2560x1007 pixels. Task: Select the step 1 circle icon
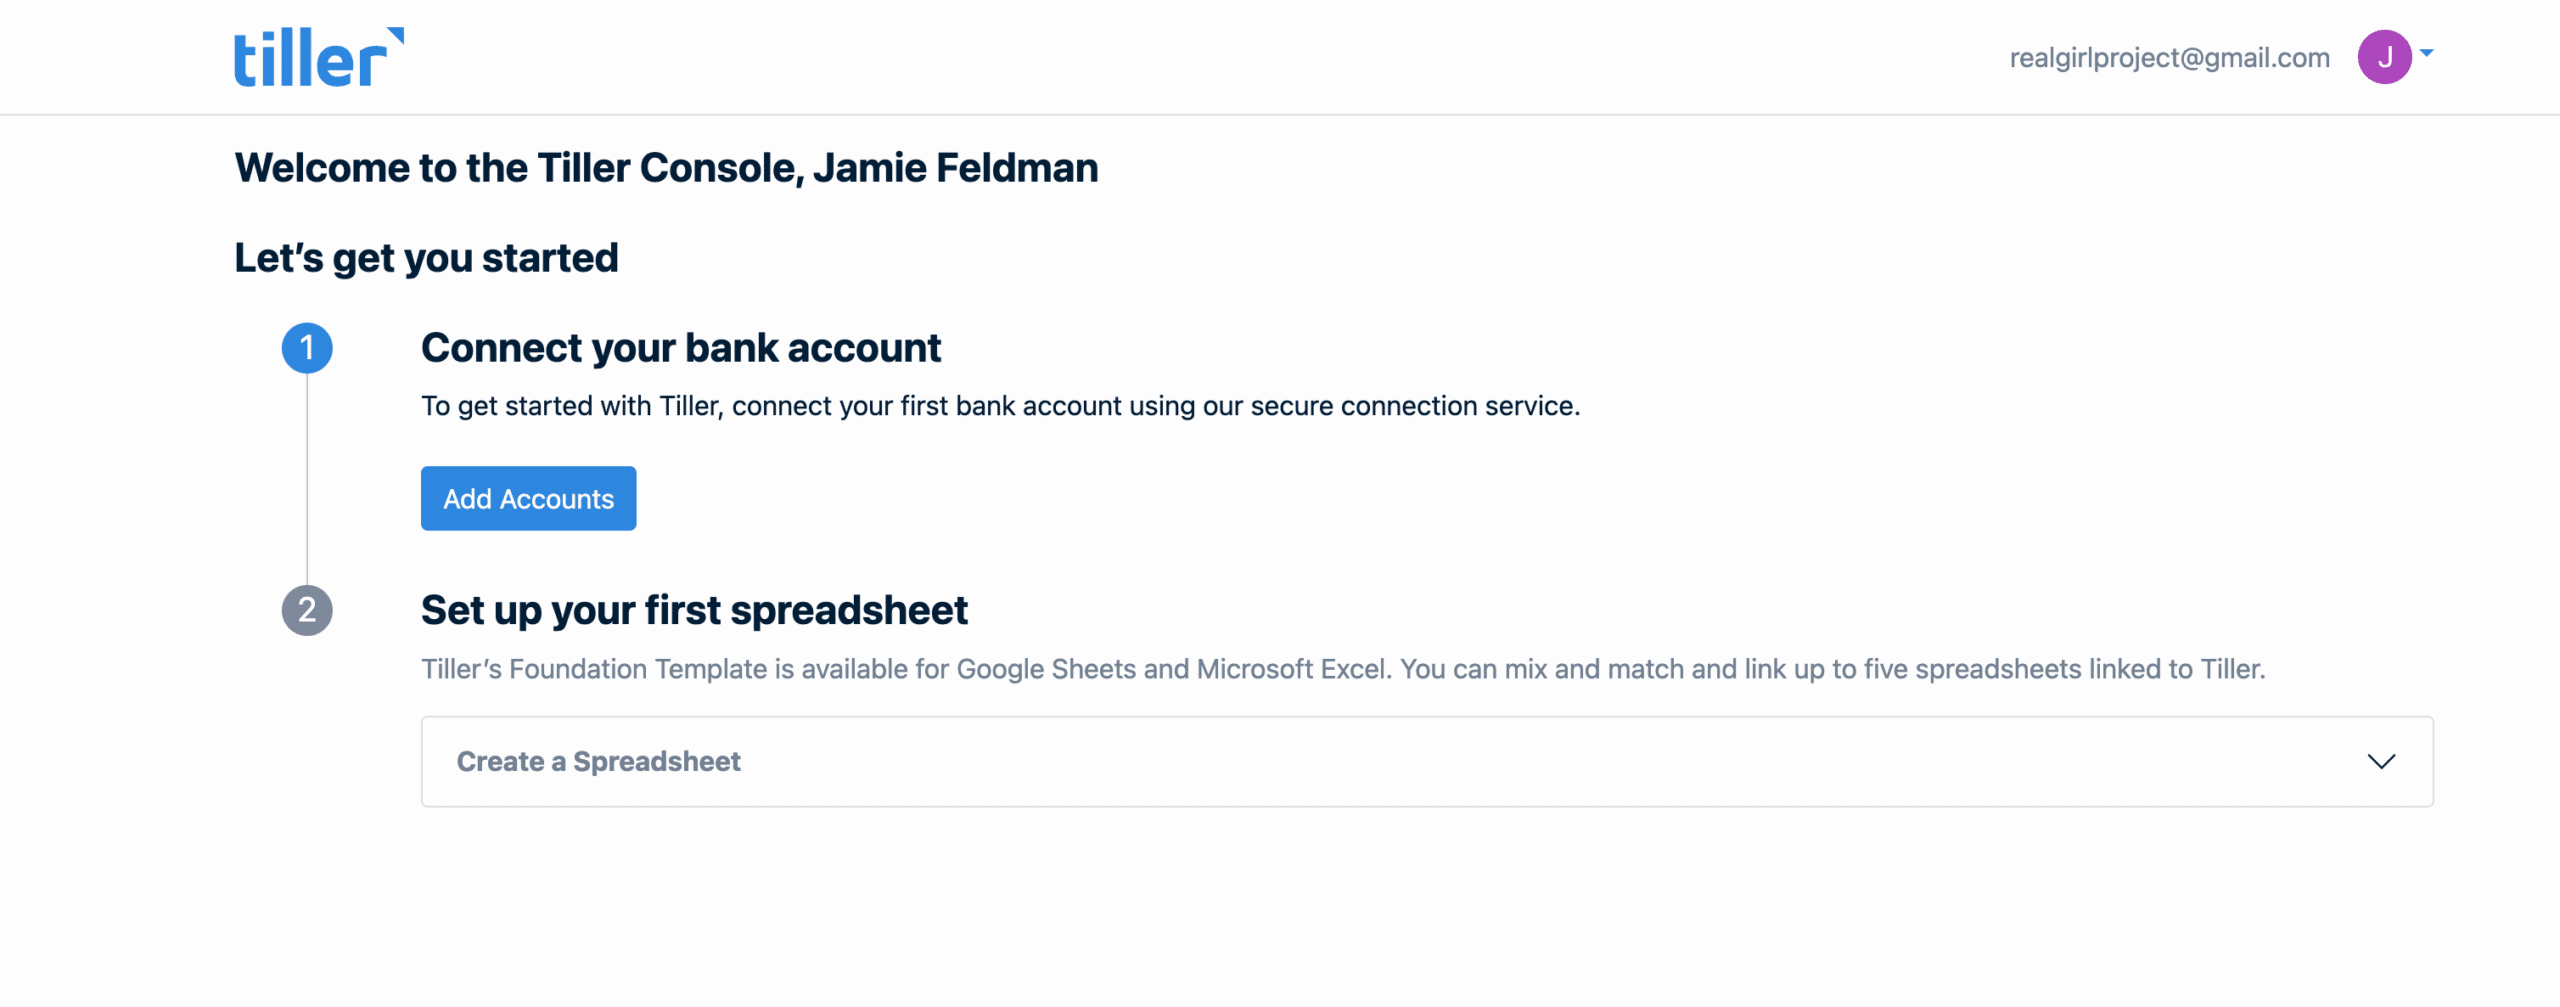click(x=307, y=348)
